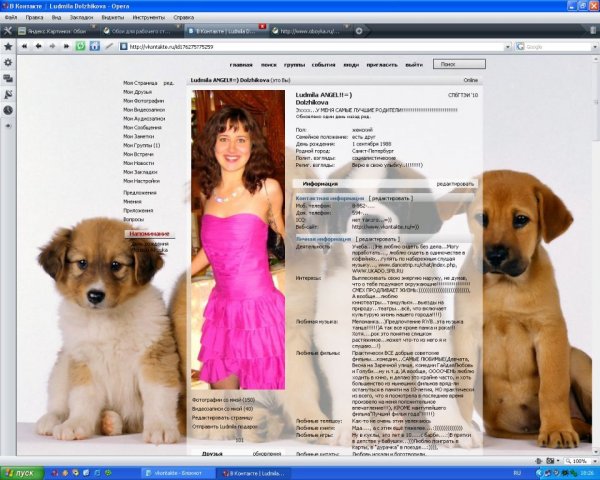
Task: Close the Яндекс.Картинки tab
Action: [93, 26]
